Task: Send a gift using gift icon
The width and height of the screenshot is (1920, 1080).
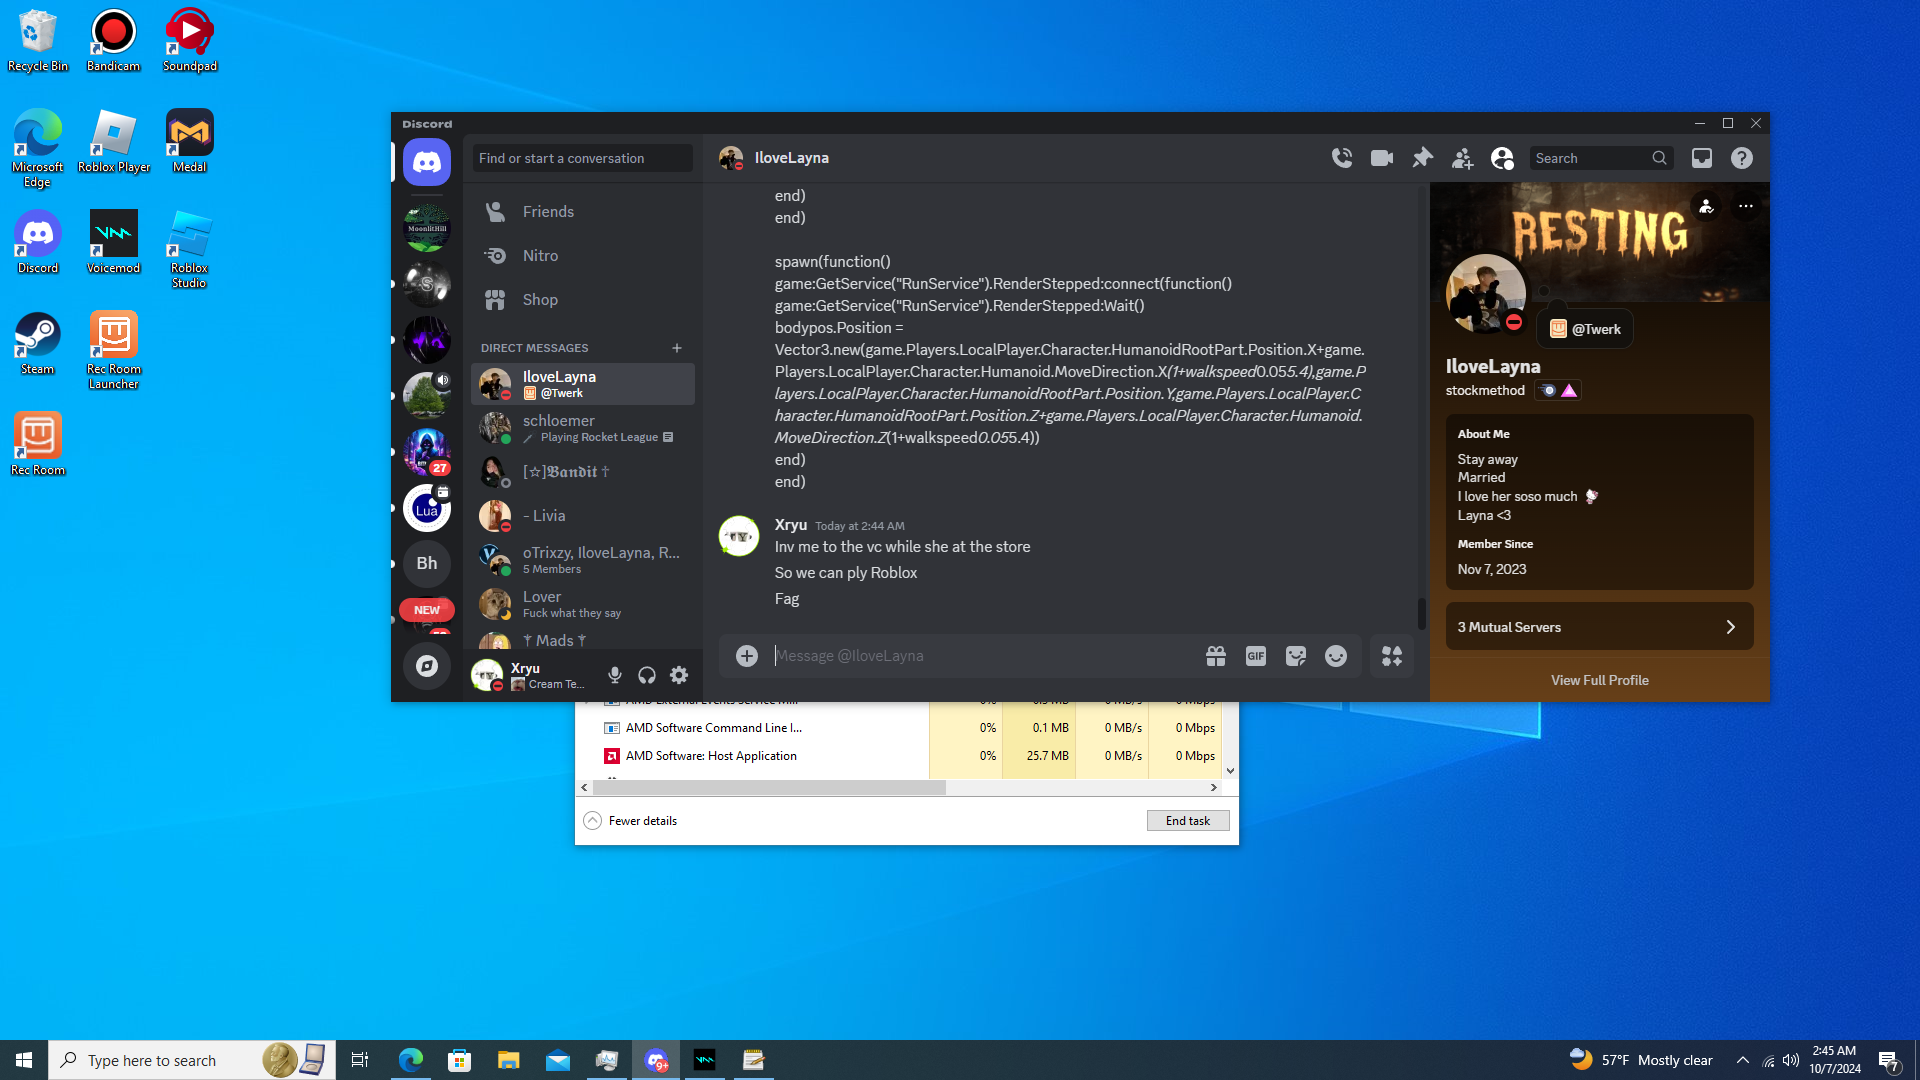Action: pyautogui.click(x=1216, y=656)
